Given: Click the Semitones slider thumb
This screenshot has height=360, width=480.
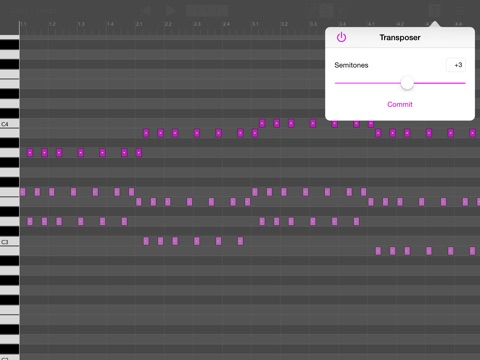Looking at the screenshot, I should (x=407, y=83).
